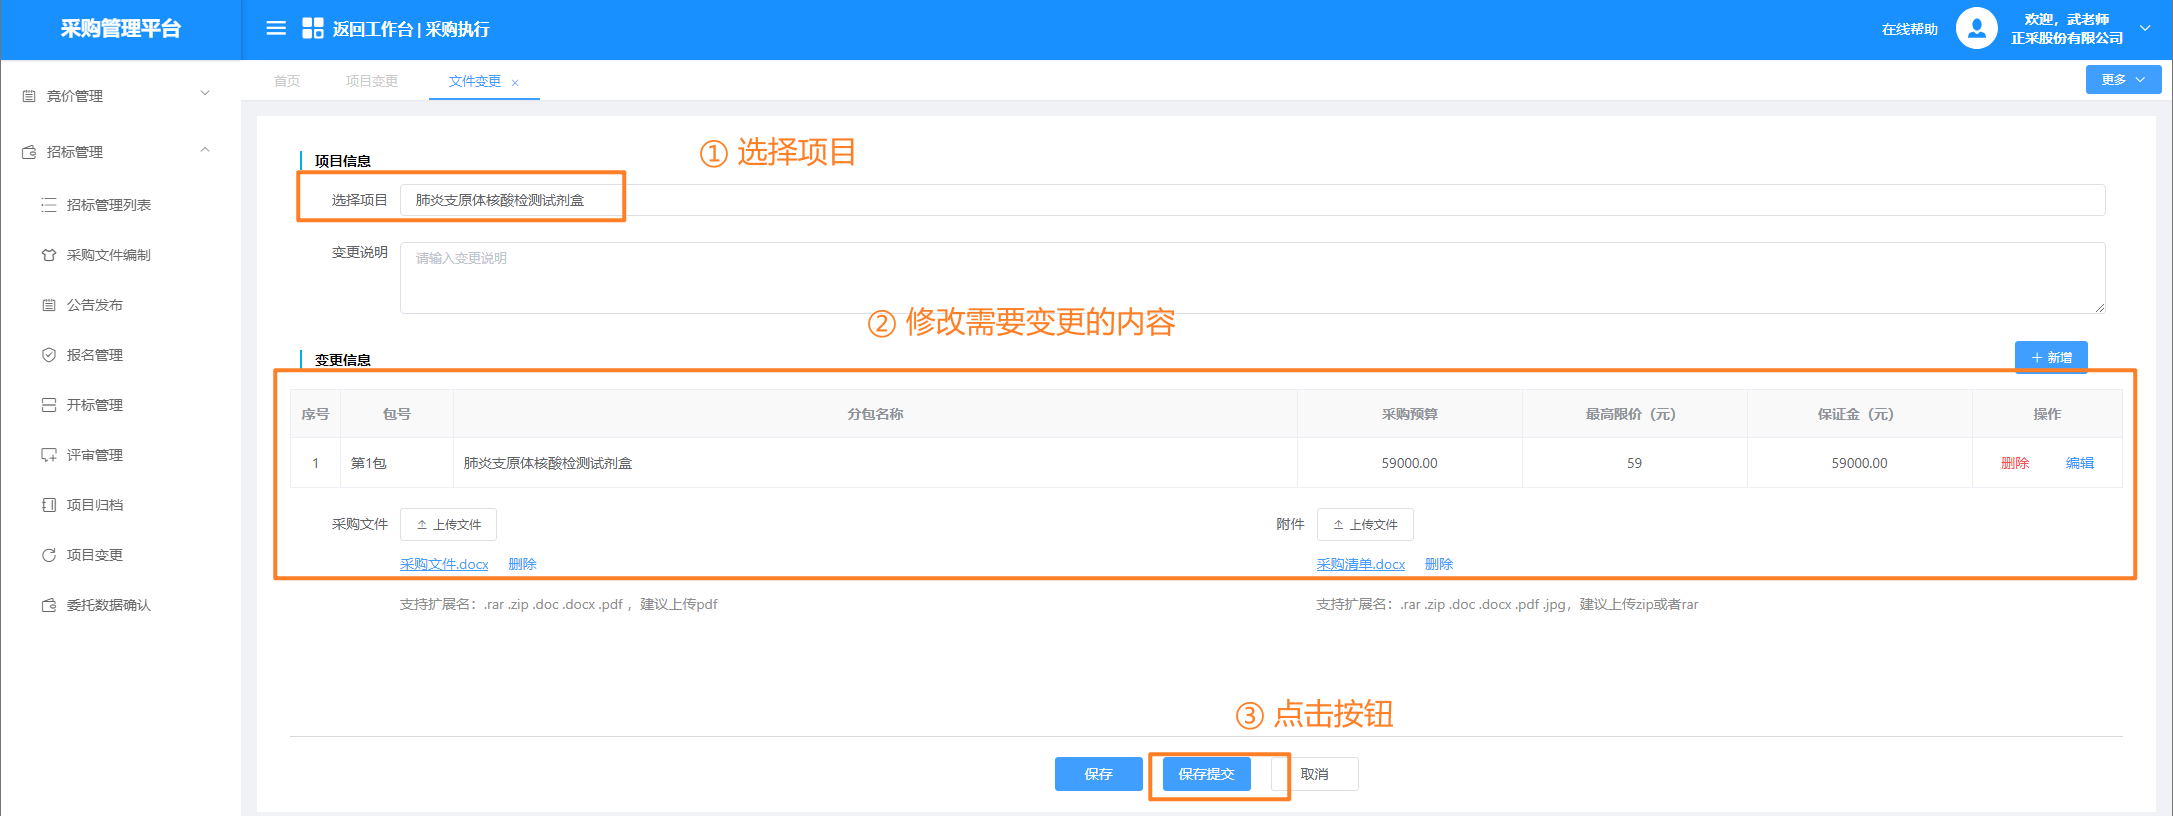Click the user avatar icon
Image resolution: width=2173 pixels, height=816 pixels.
click(1976, 29)
